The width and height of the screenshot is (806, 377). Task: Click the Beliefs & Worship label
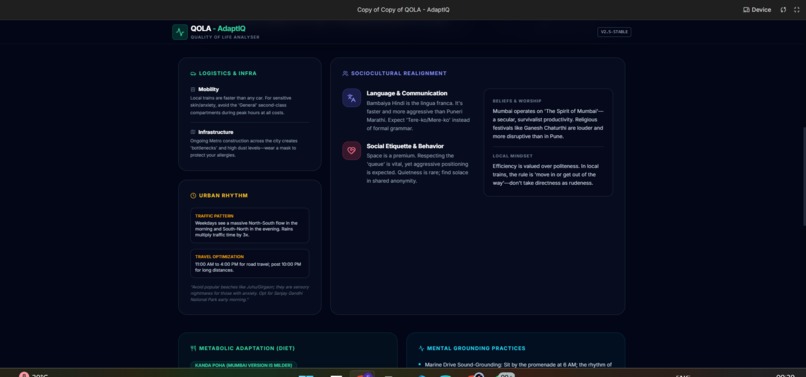[517, 101]
